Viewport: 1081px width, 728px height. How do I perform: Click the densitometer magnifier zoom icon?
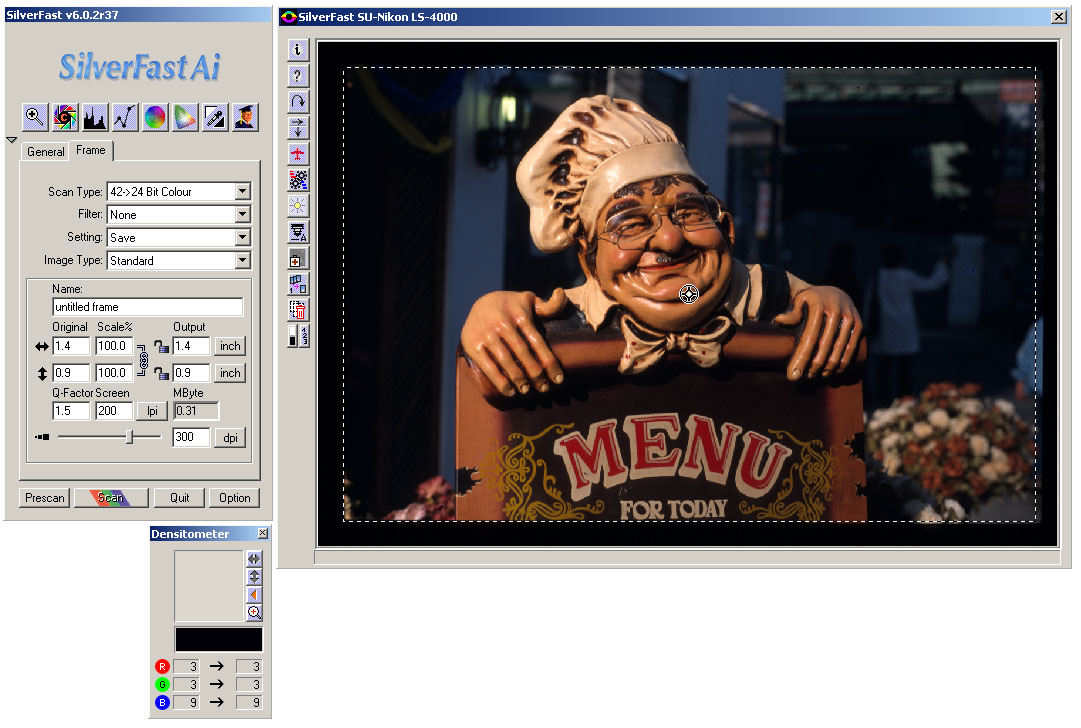(254, 613)
